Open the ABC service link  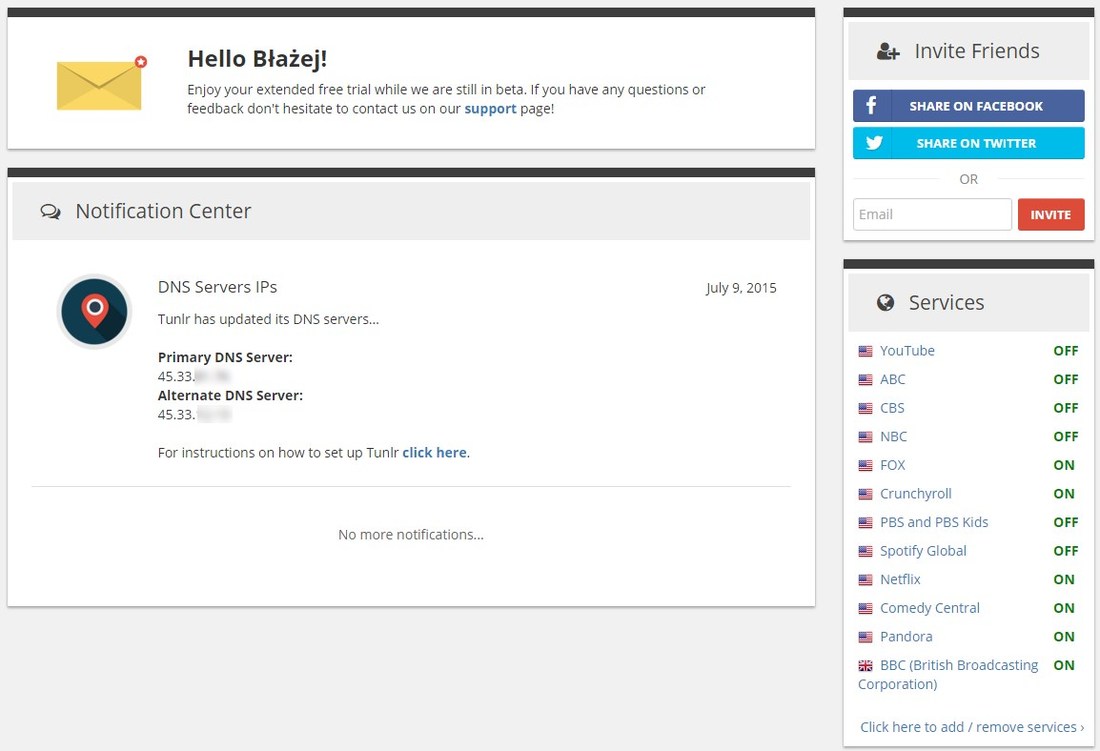tap(892, 379)
